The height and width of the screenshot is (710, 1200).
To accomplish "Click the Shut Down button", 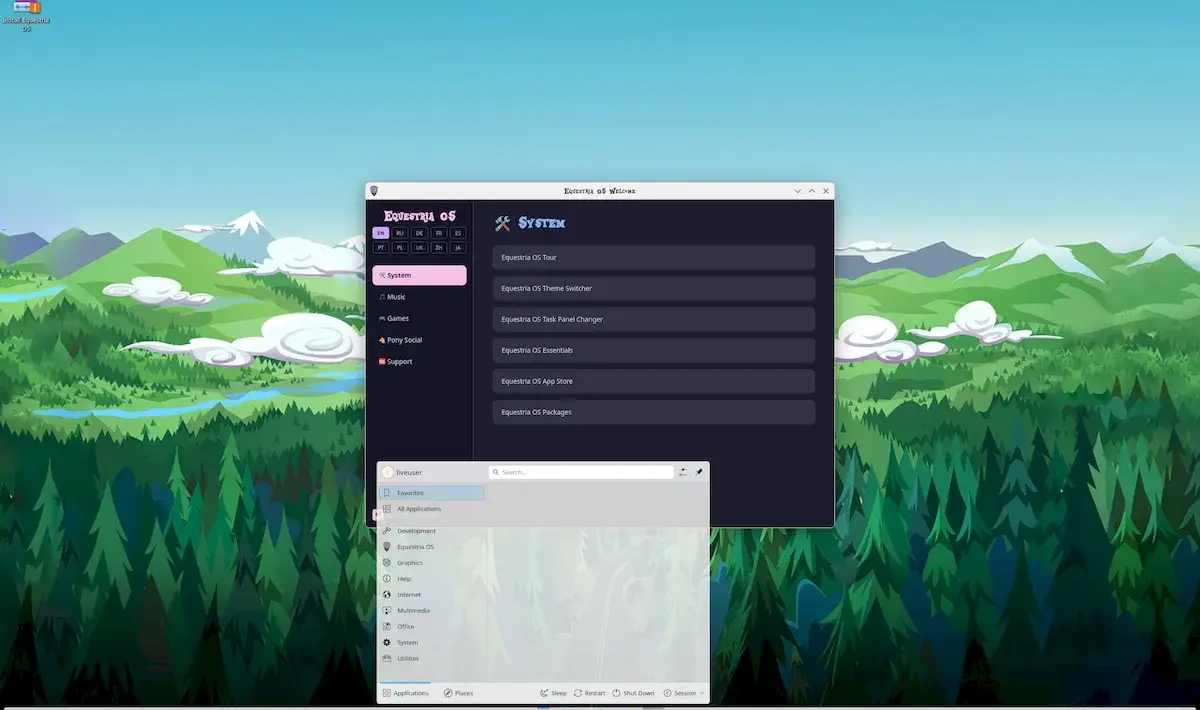I will click(634, 693).
